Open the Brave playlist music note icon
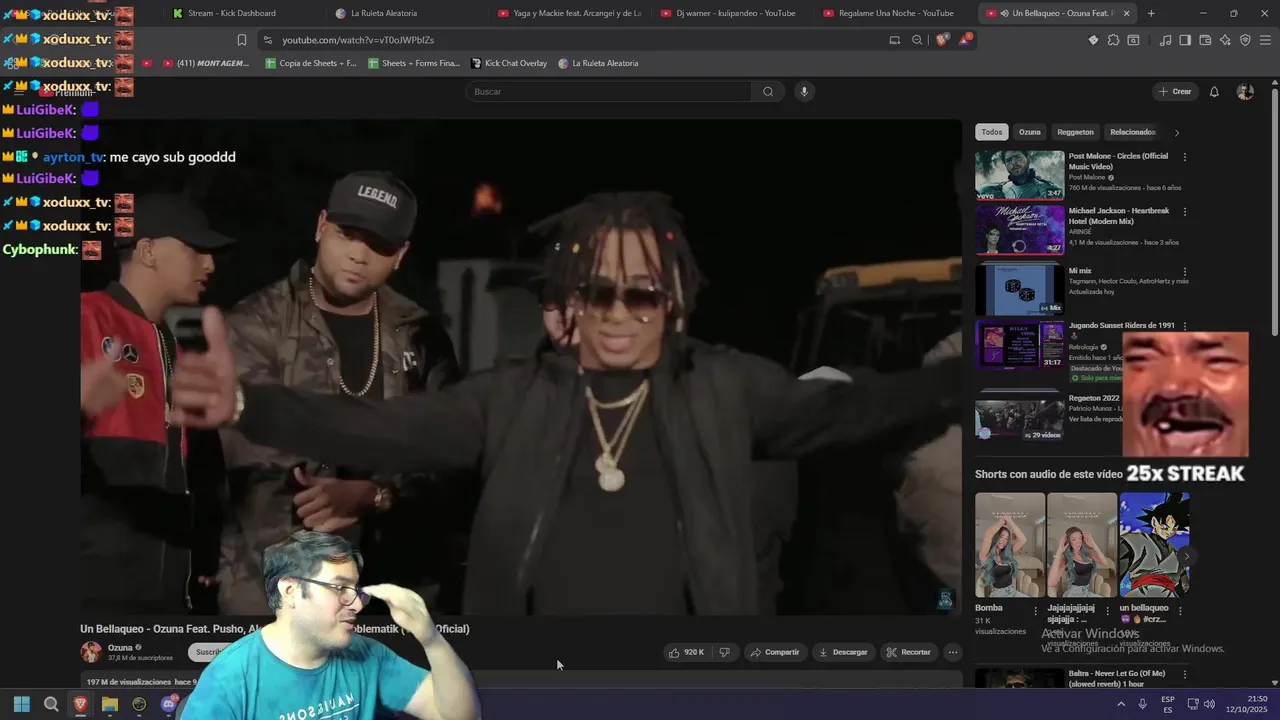Image resolution: width=1280 pixels, height=720 pixels. (x=1165, y=40)
